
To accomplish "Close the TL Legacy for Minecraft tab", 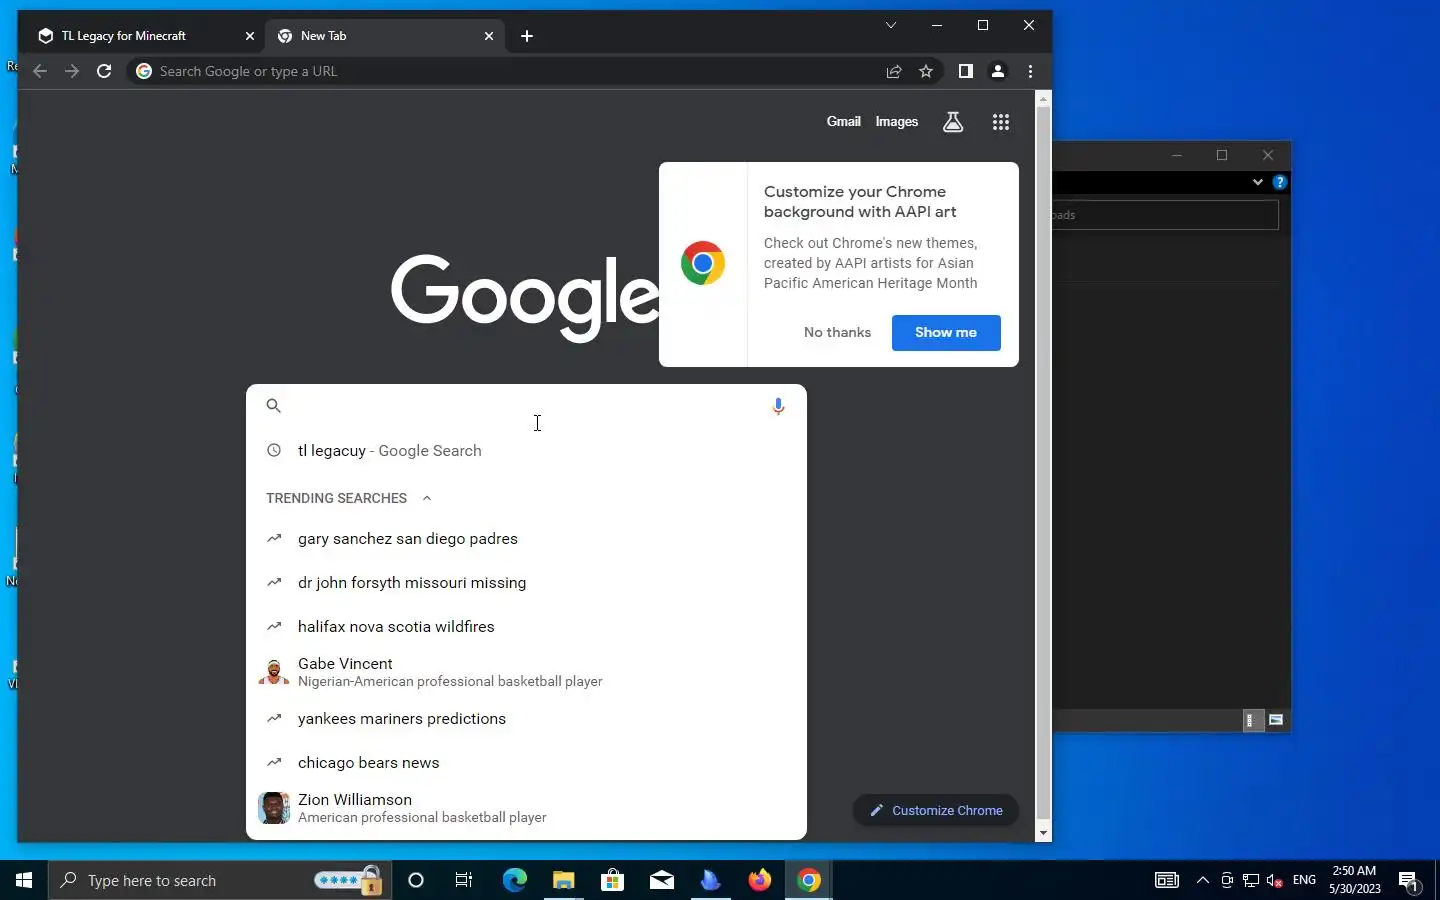I will tap(250, 36).
